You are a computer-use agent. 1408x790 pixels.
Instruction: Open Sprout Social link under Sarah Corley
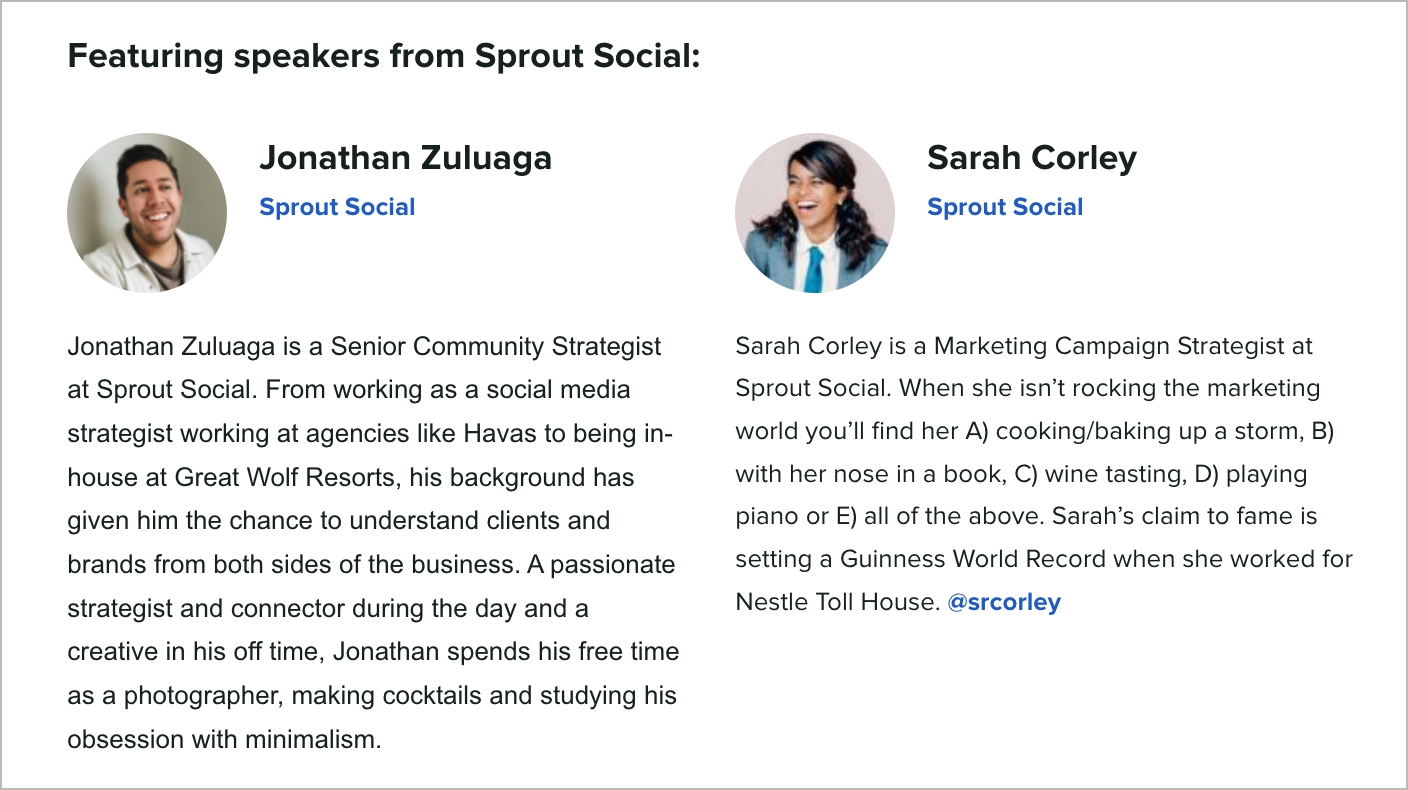(1005, 207)
